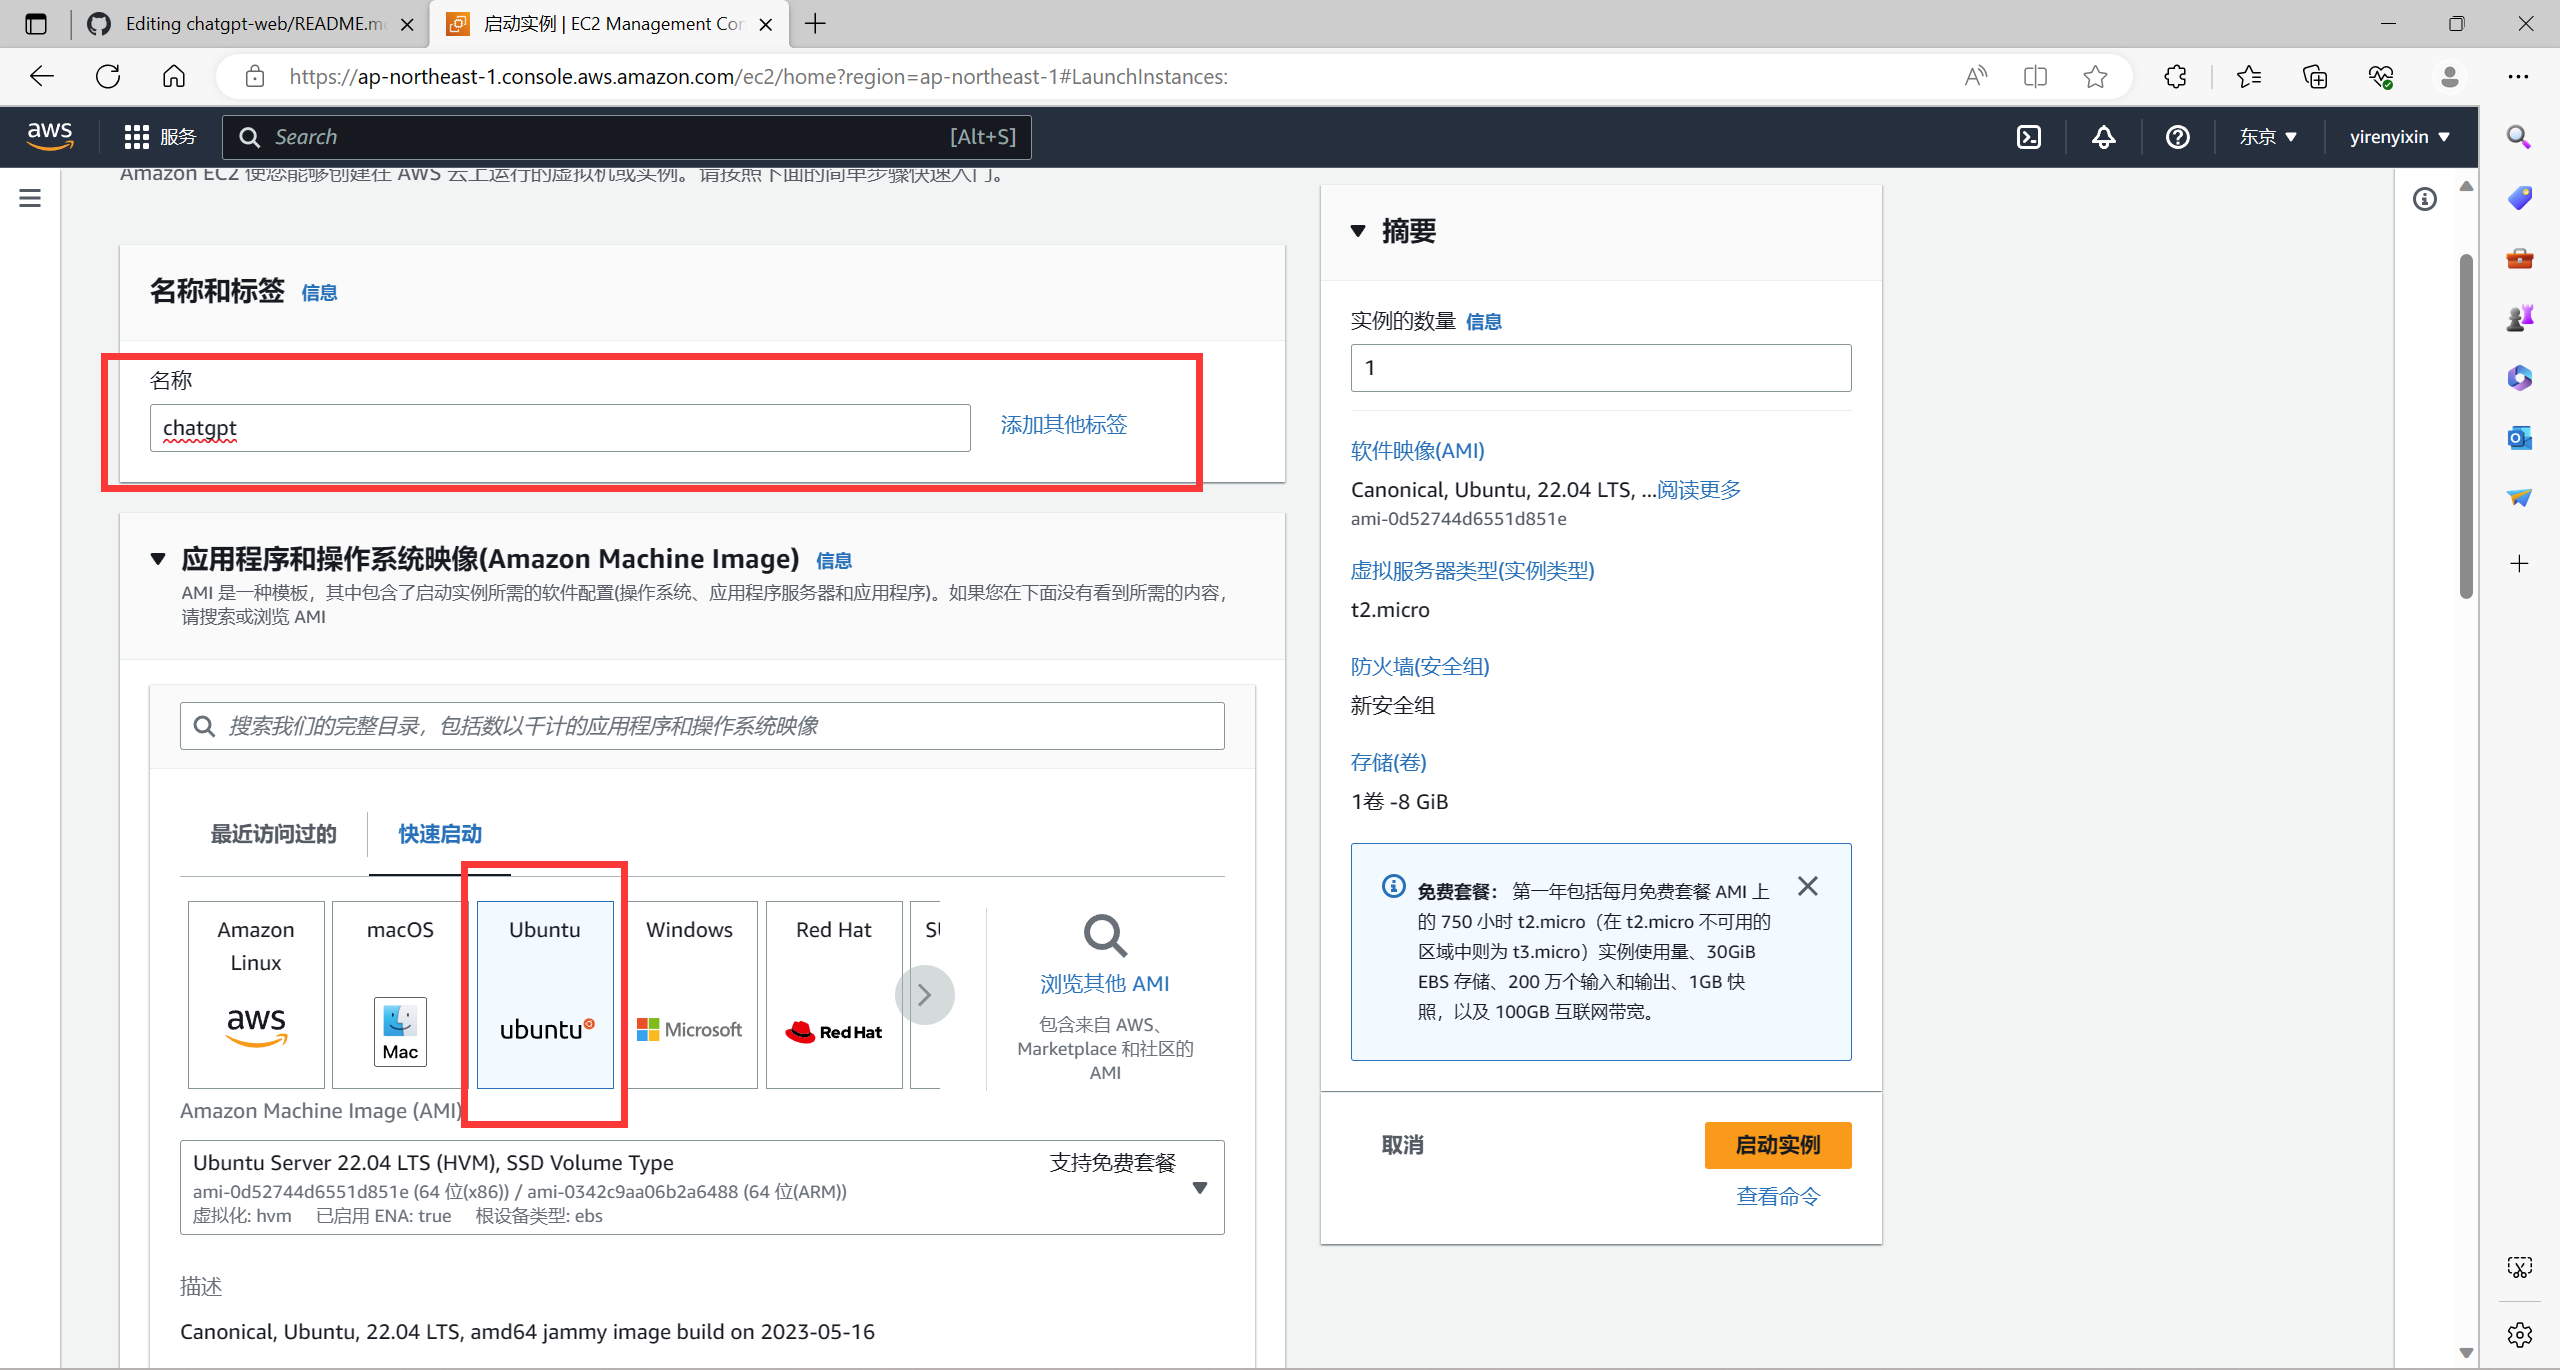Open Ubuntu Server 22.04 AMI dropdown

pyautogui.click(x=702, y=1187)
